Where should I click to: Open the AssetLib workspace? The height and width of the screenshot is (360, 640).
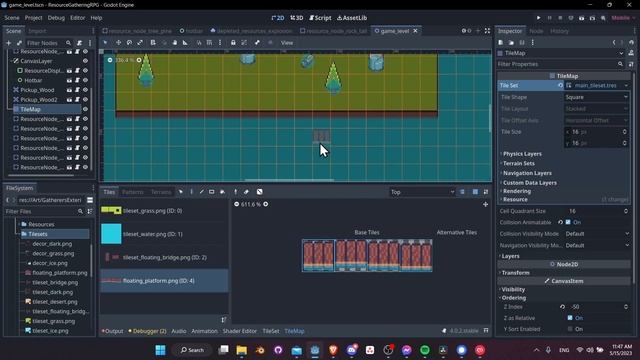352,18
